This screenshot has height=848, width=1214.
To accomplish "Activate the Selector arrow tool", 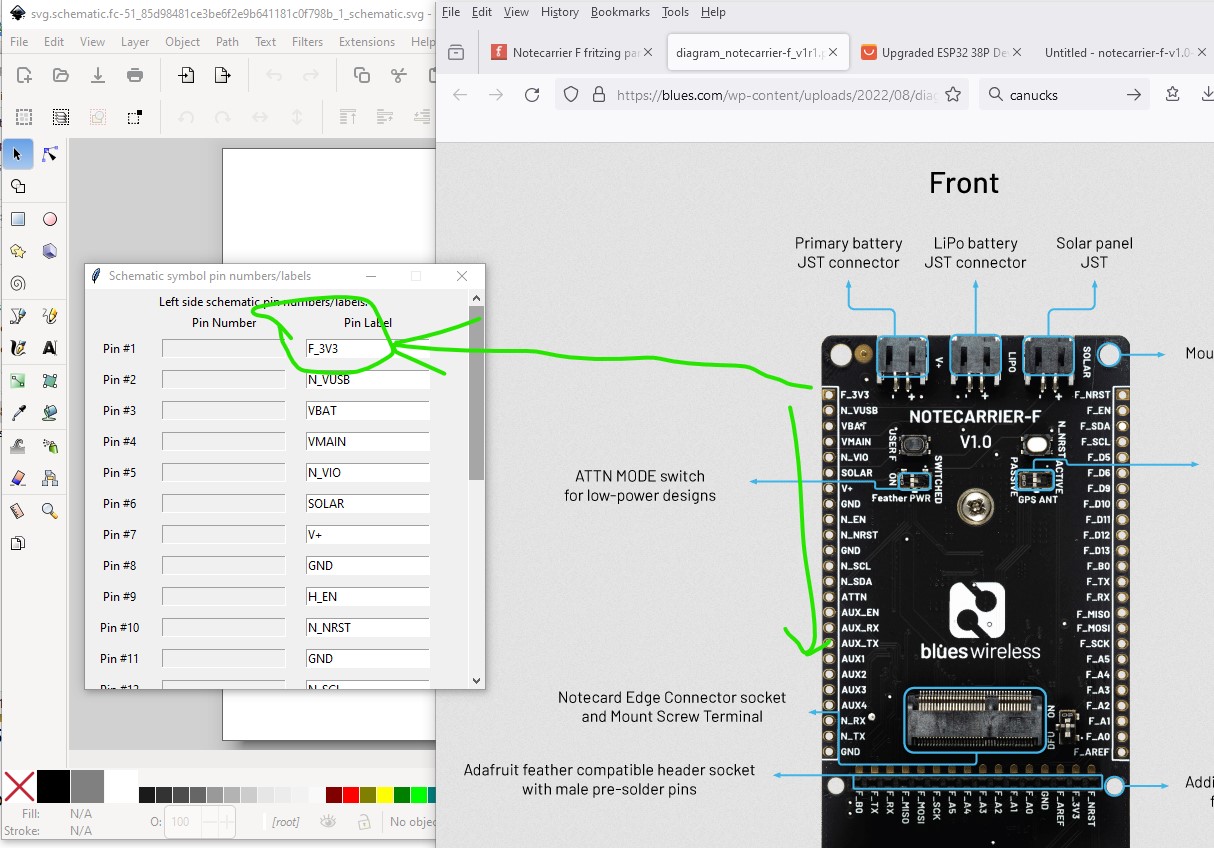I will pyautogui.click(x=18, y=154).
